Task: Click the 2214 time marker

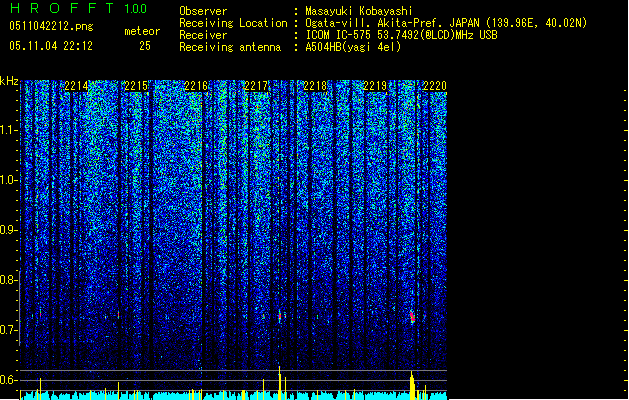Action: coord(76,86)
